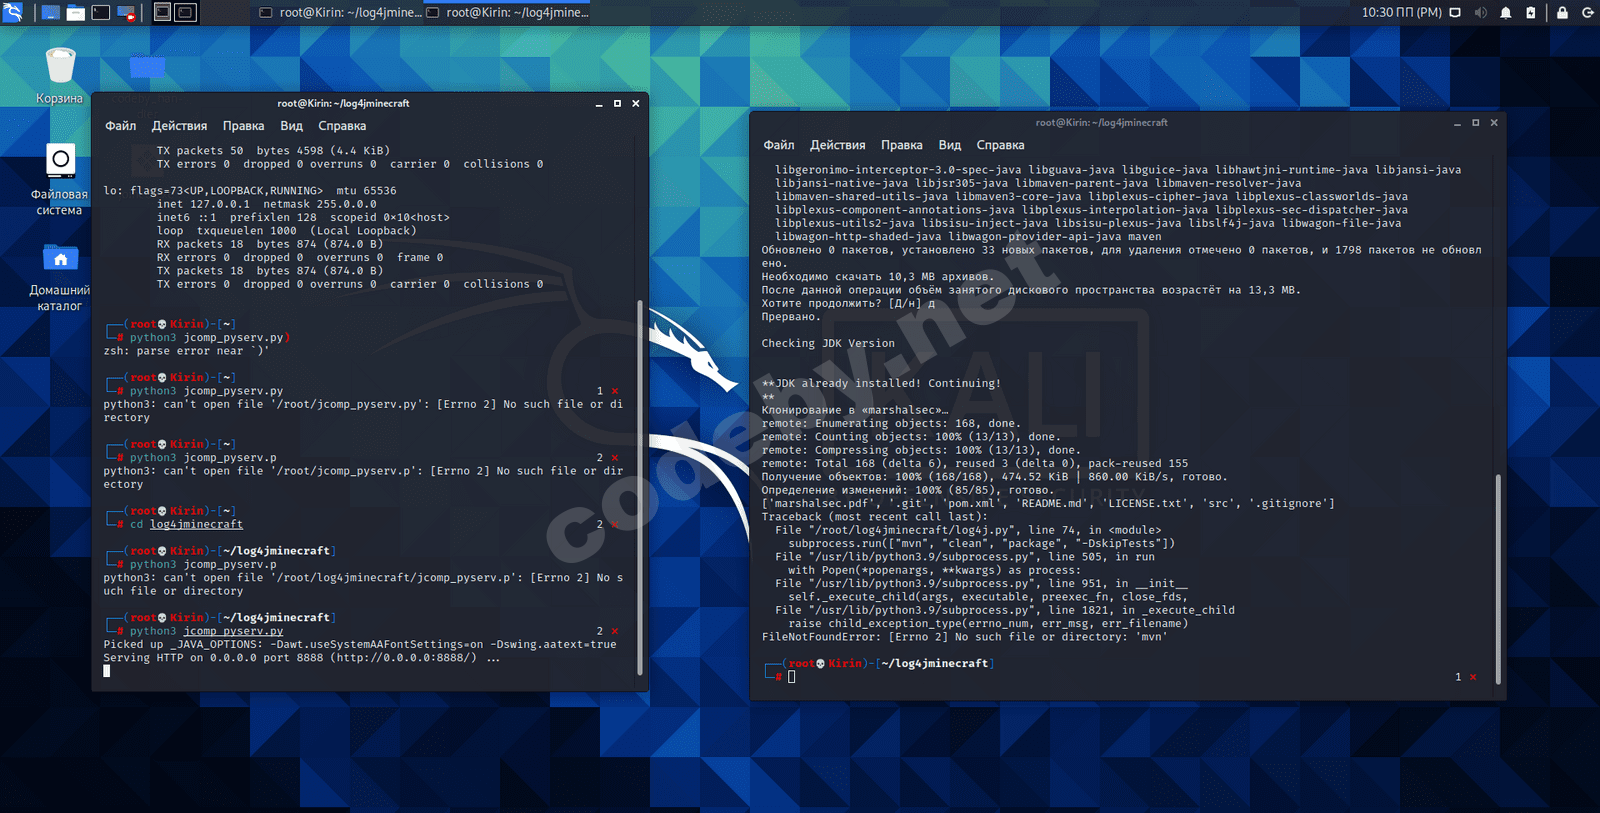Select the first root@Kirin taskbar window button
1600x813 pixels.
tap(341, 12)
